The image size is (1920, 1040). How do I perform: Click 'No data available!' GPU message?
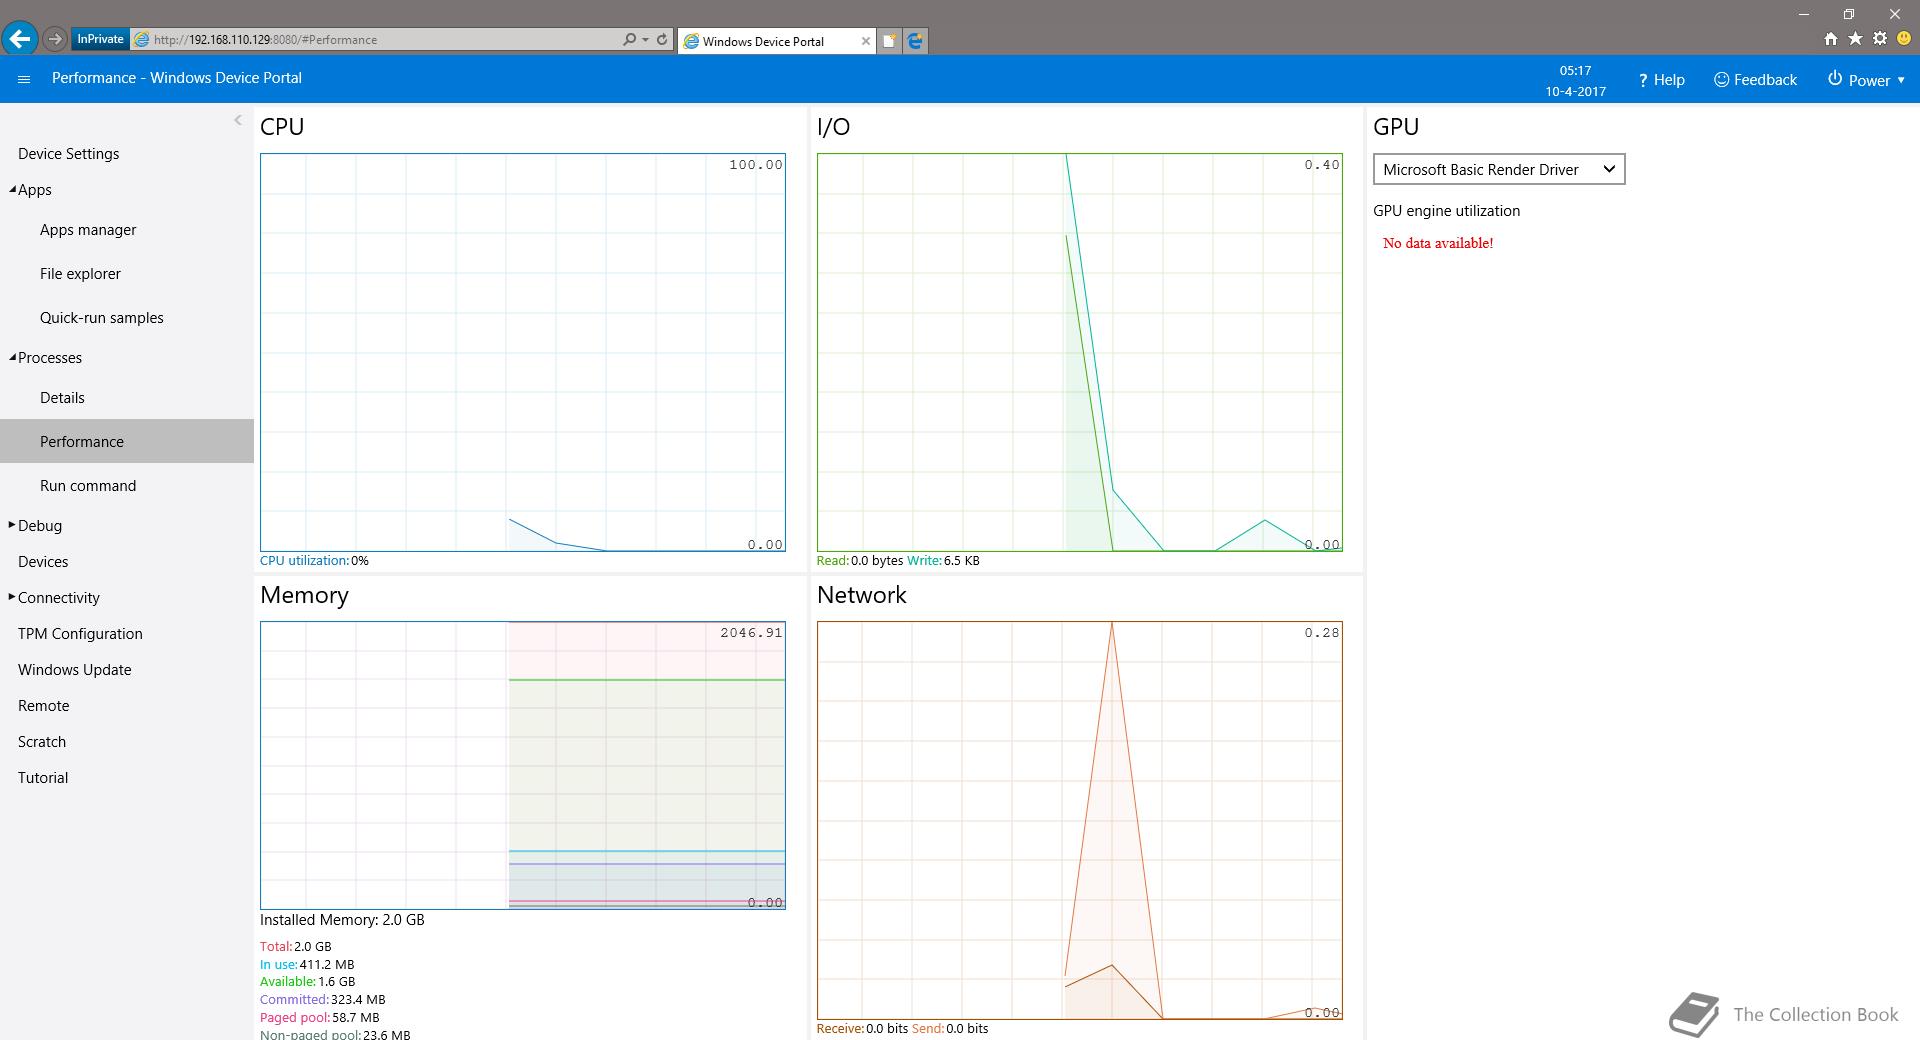(x=1438, y=243)
